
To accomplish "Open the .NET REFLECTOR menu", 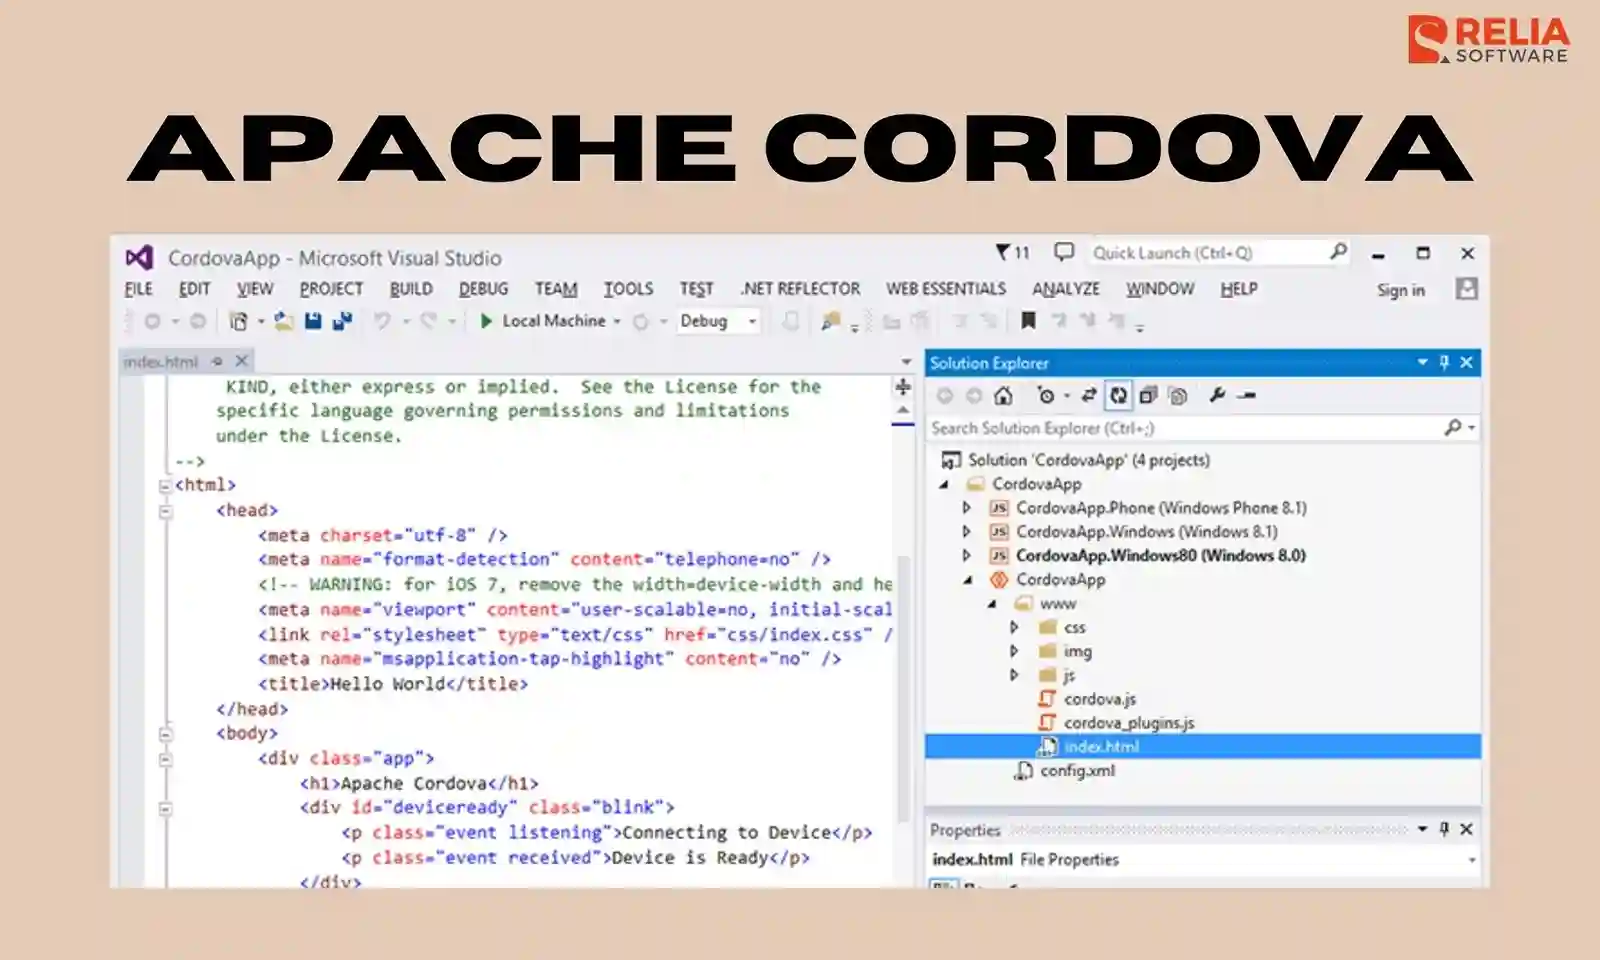I will pos(800,289).
